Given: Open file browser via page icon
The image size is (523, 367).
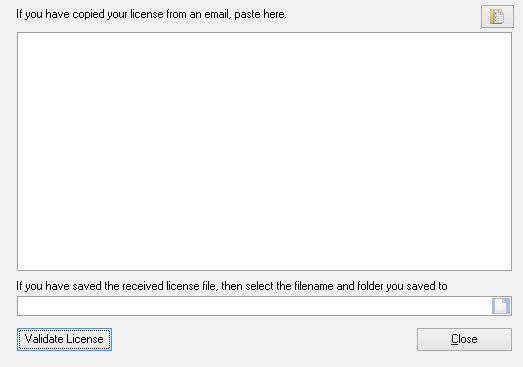Looking at the screenshot, I should (x=501, y=306).
